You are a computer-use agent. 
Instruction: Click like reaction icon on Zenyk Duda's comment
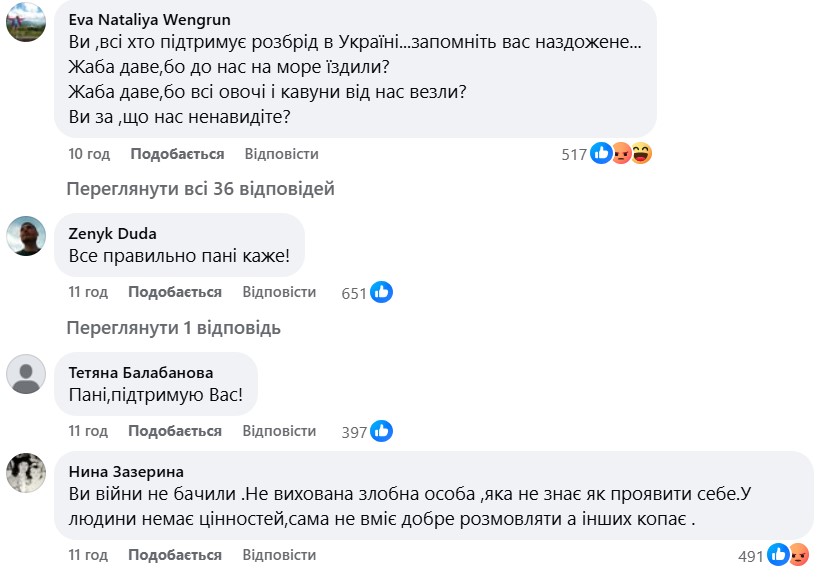[x=382, y=292]
